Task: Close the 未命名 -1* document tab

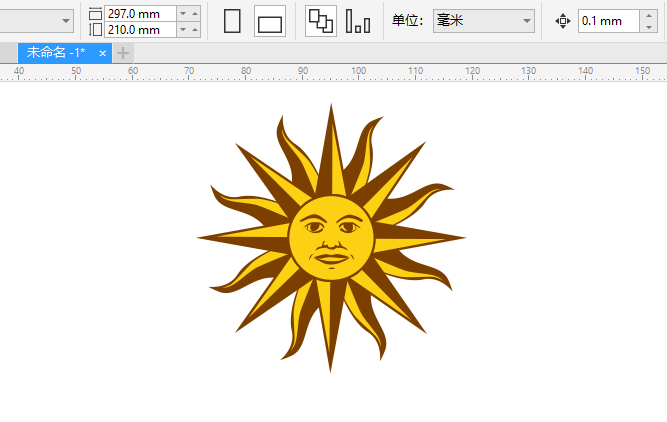Action: (102, 53)
